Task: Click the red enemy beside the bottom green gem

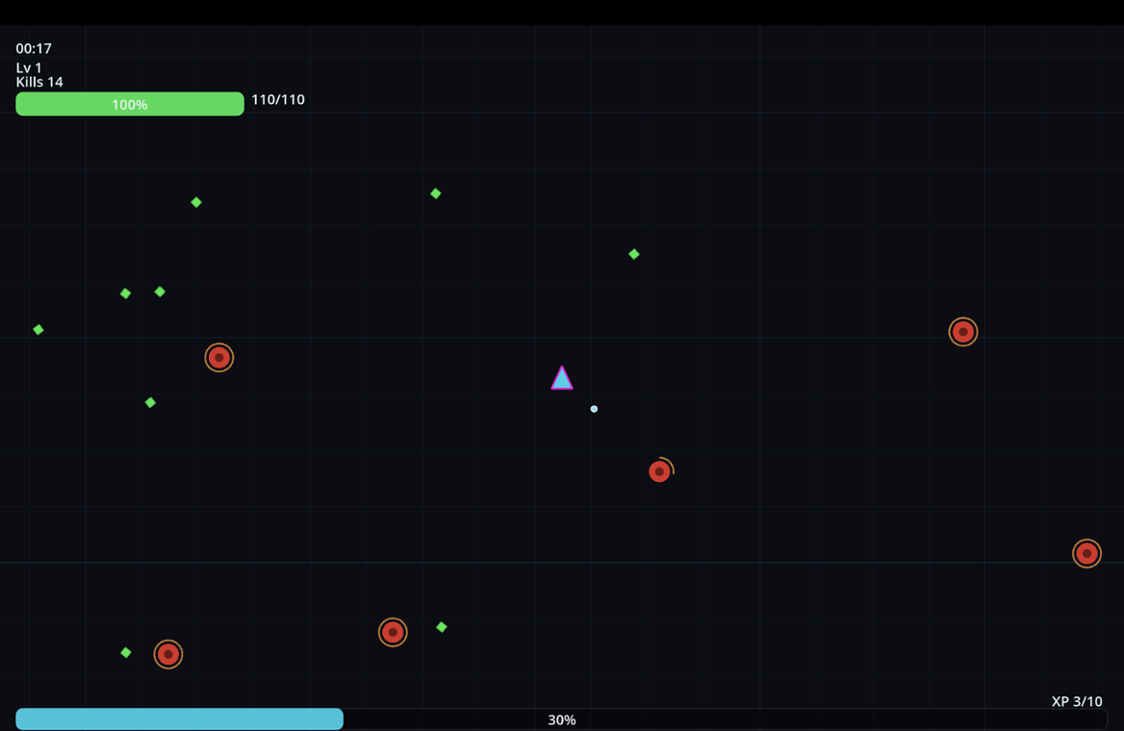Action: pos(392,632)
